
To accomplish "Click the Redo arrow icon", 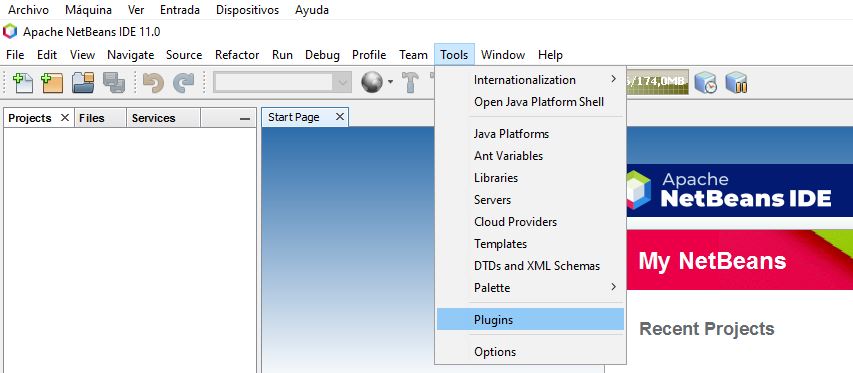I will click(x=183, y=83).
